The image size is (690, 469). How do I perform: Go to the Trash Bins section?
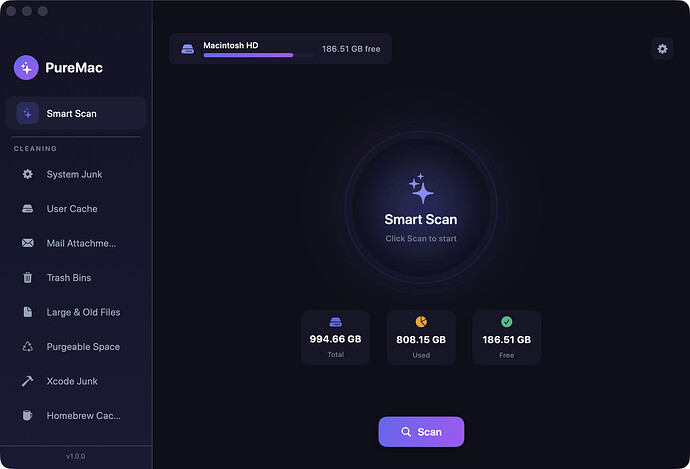pos(76,278)
